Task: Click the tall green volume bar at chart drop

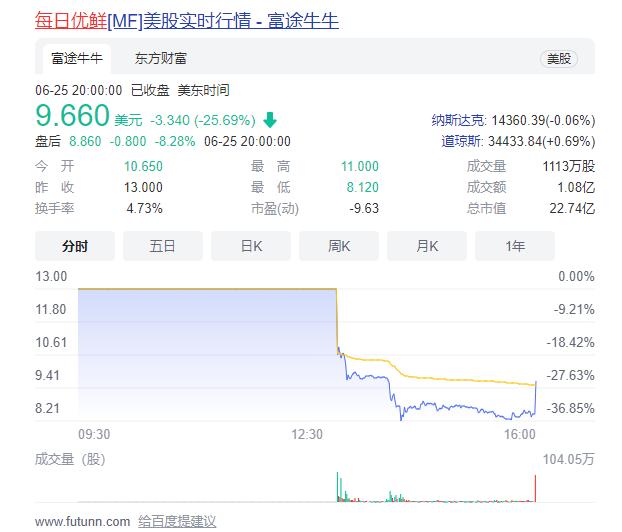Action: click(x=338, y=487)
